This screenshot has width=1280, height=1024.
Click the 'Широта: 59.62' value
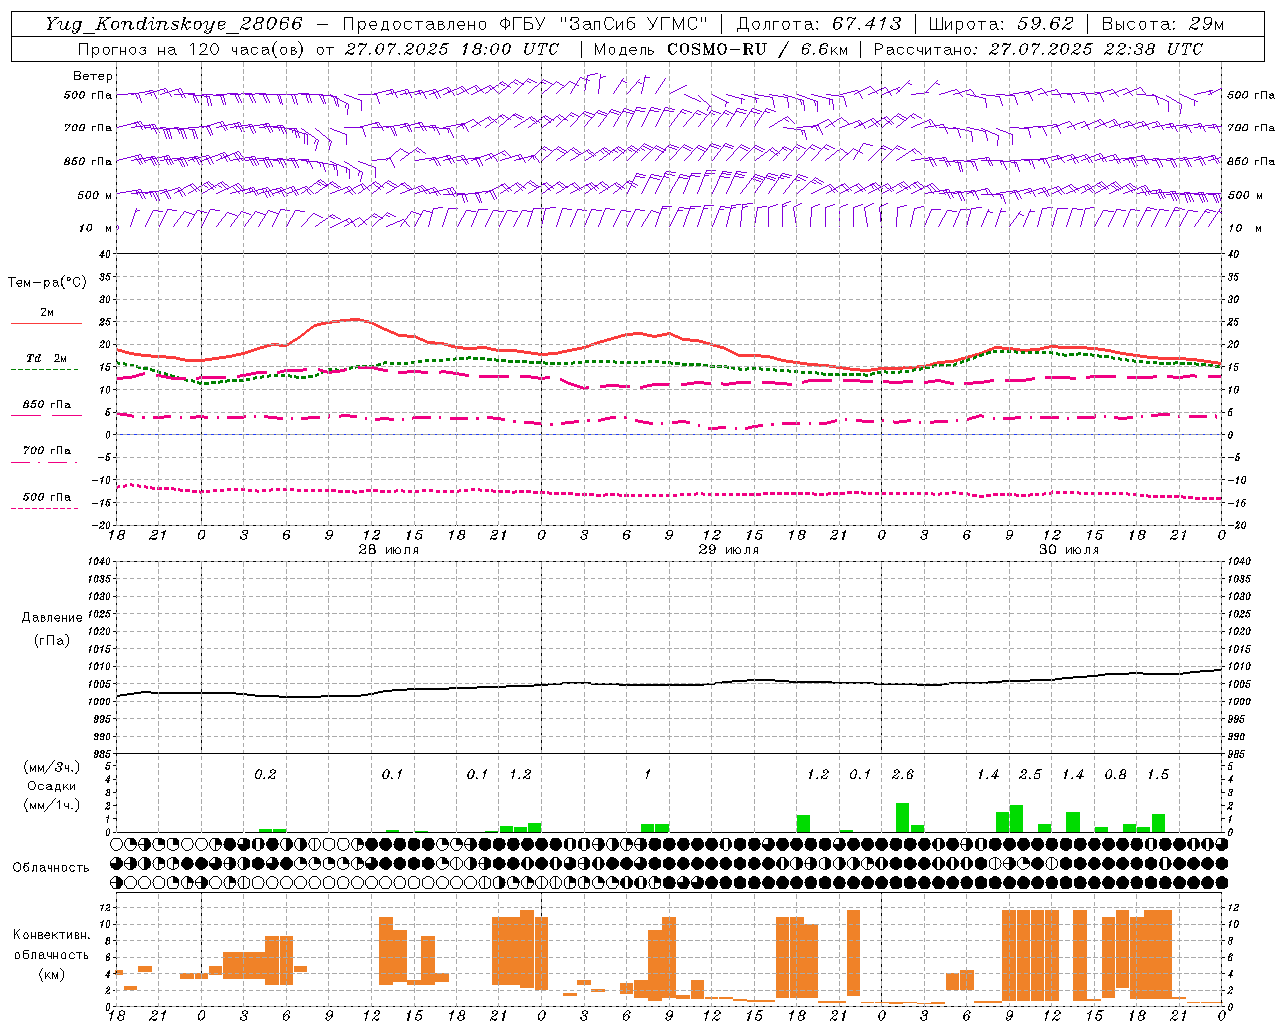(x=1001, y=24)
